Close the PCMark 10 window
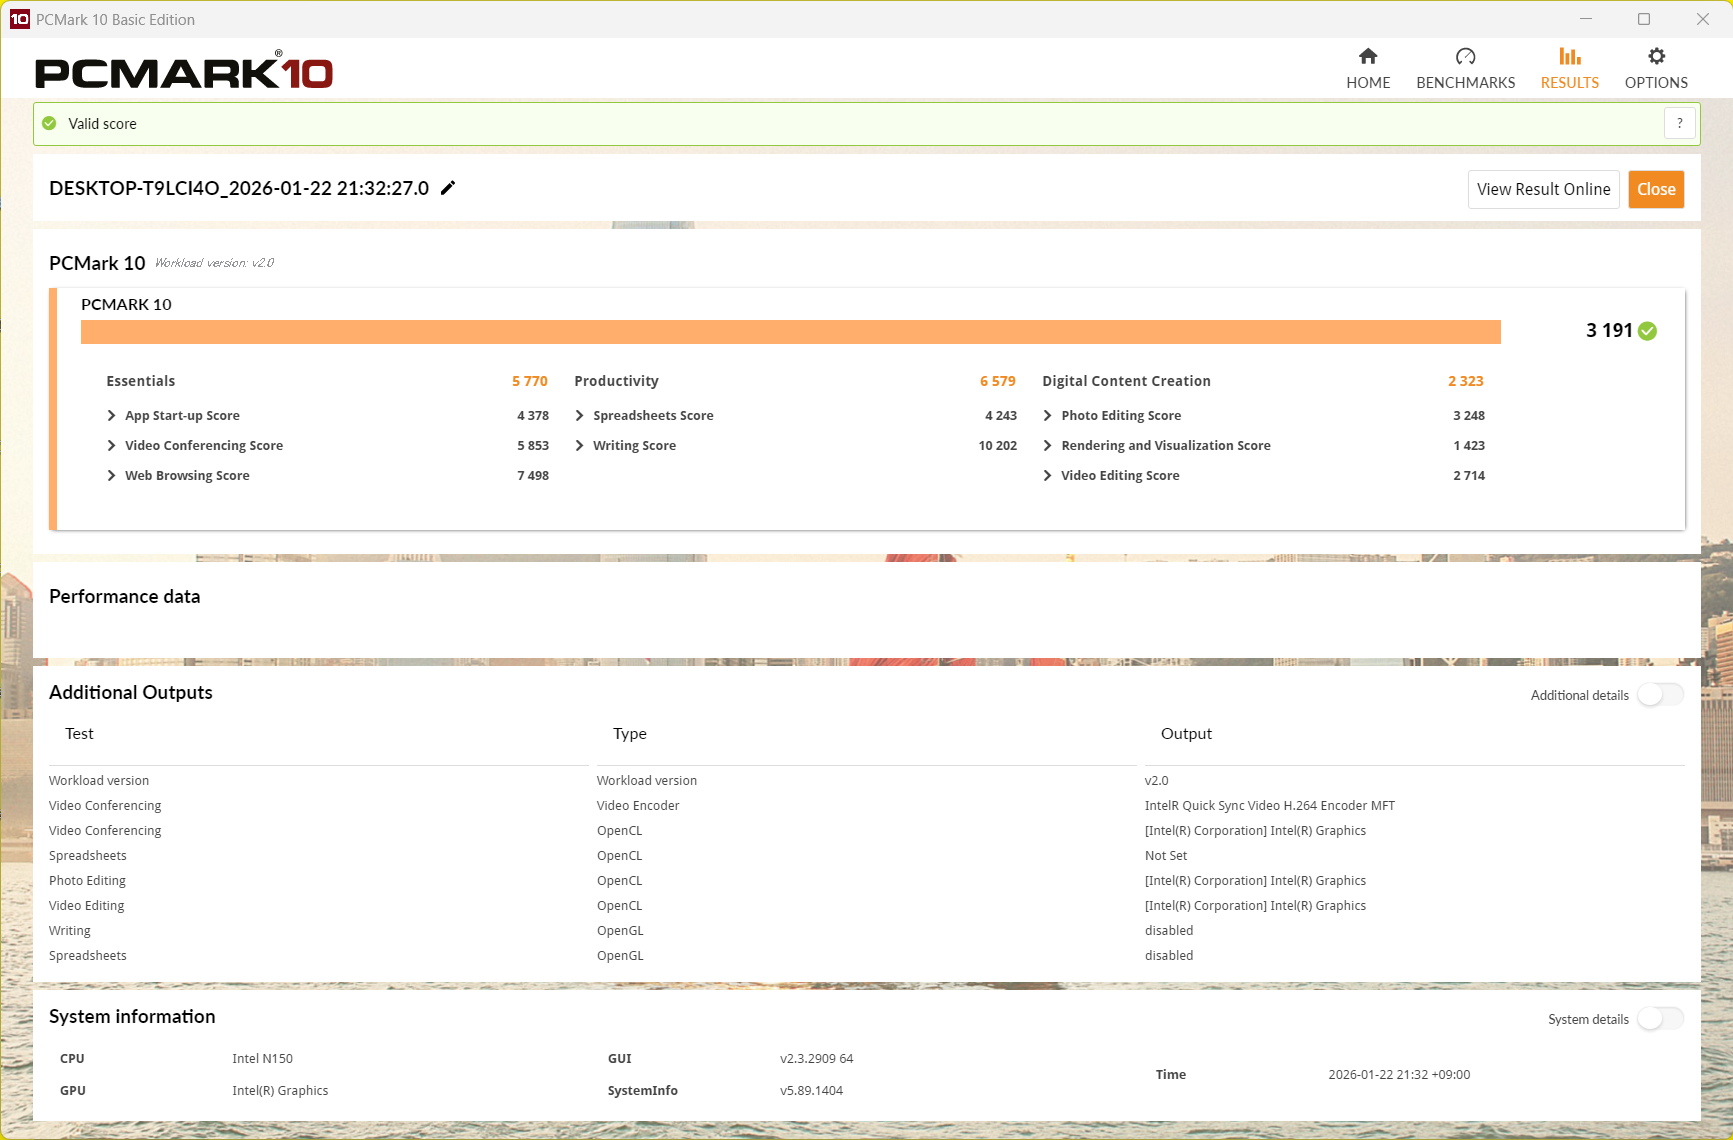 click(1703, 19)
